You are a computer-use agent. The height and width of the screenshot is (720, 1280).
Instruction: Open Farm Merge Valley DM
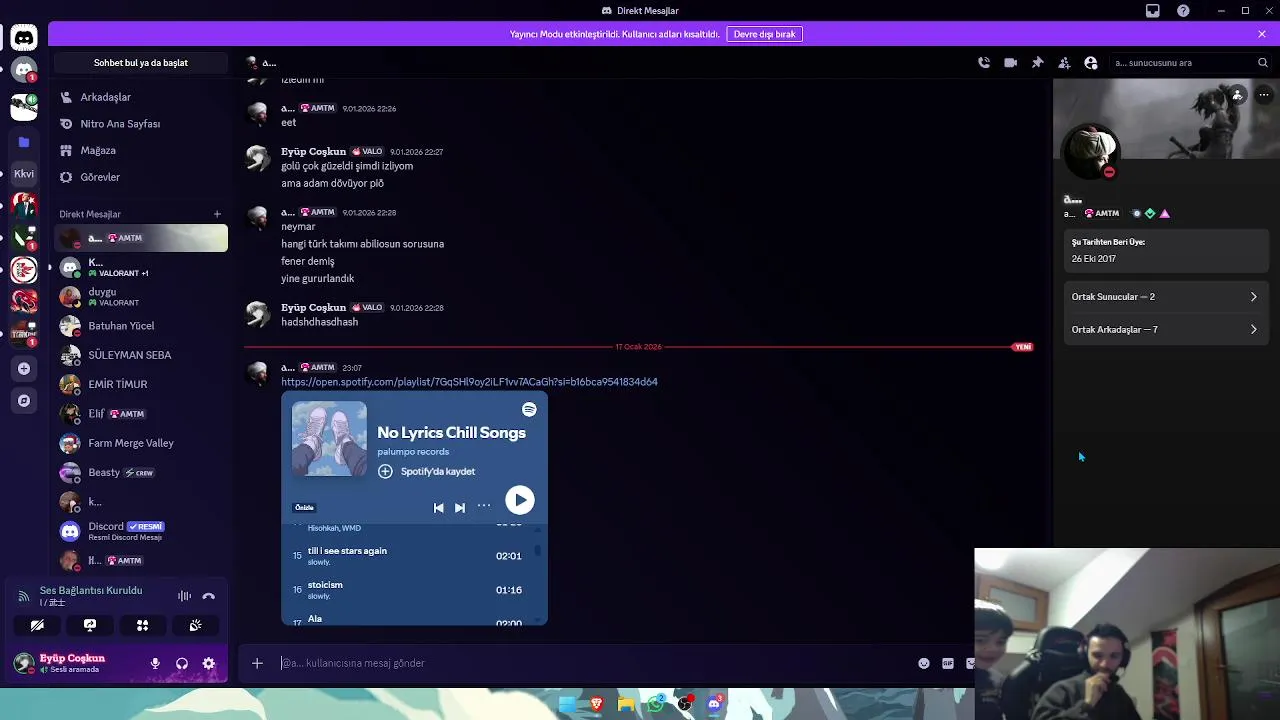click(x=141, y=443)
